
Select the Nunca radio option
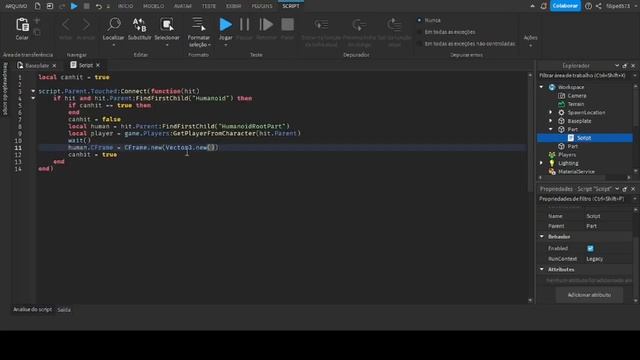tap(419, 20)
